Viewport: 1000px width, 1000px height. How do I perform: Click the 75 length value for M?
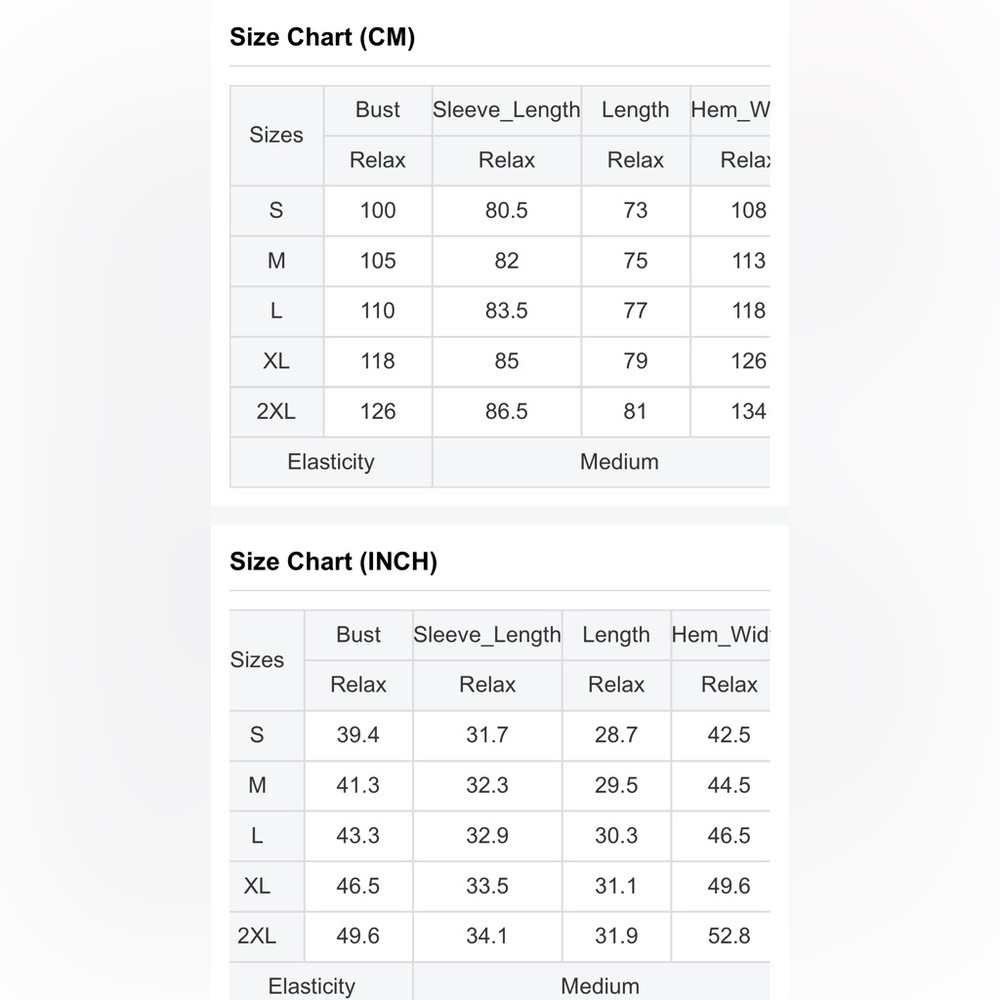point(635,261)
